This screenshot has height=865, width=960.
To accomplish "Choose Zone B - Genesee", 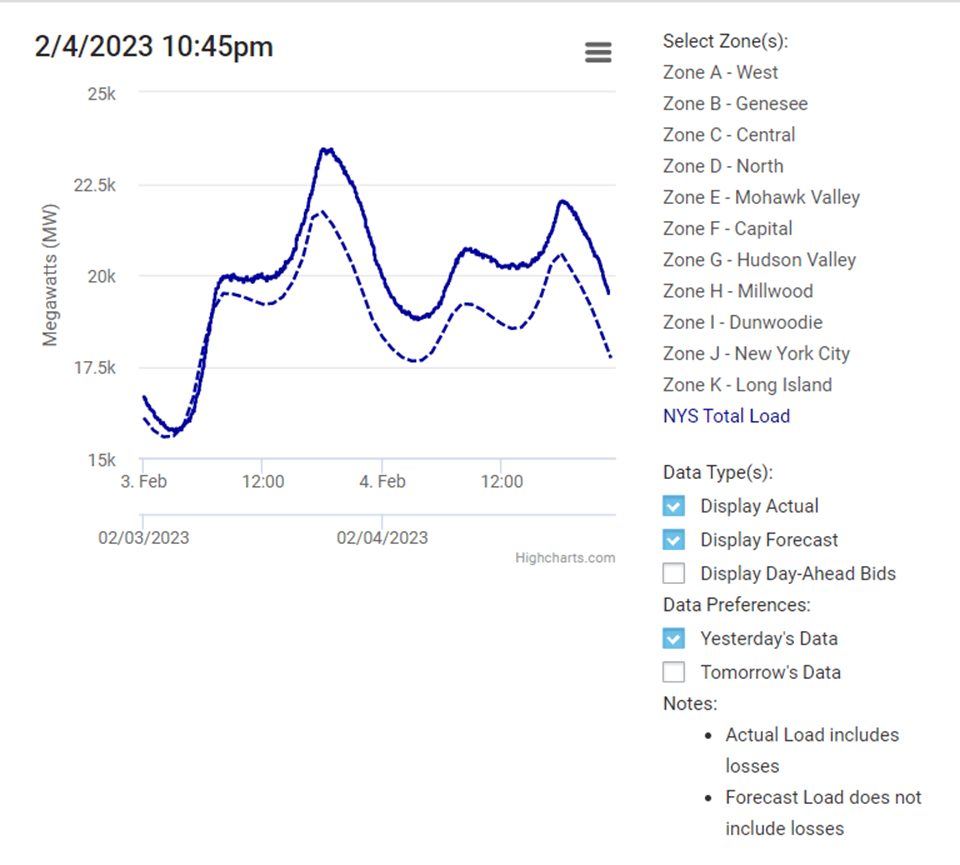I will (735, 104).
